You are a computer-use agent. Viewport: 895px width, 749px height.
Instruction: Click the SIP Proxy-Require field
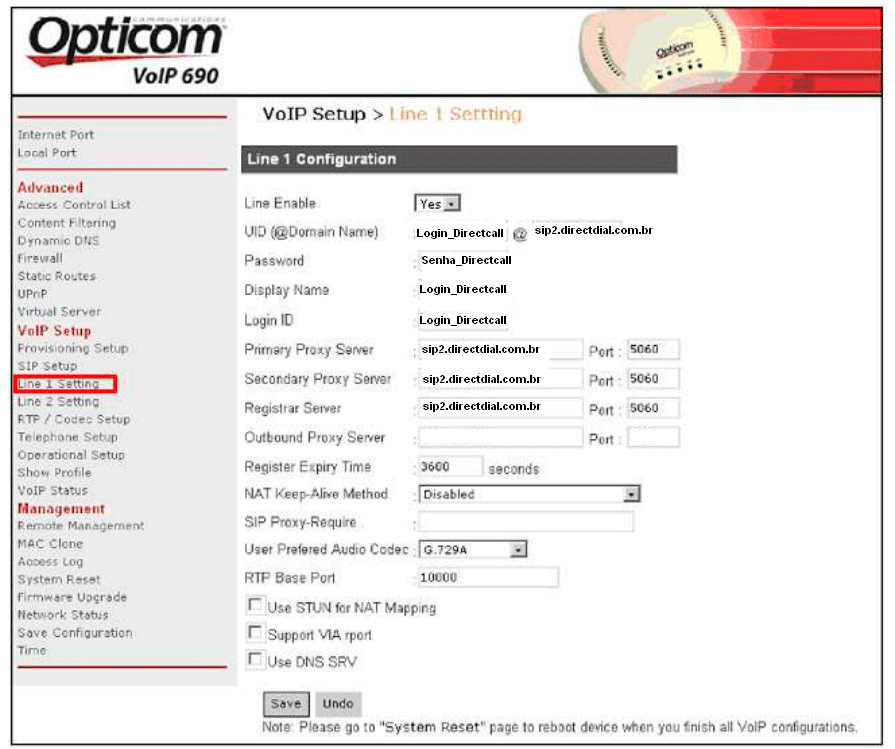tap(526, 522)
